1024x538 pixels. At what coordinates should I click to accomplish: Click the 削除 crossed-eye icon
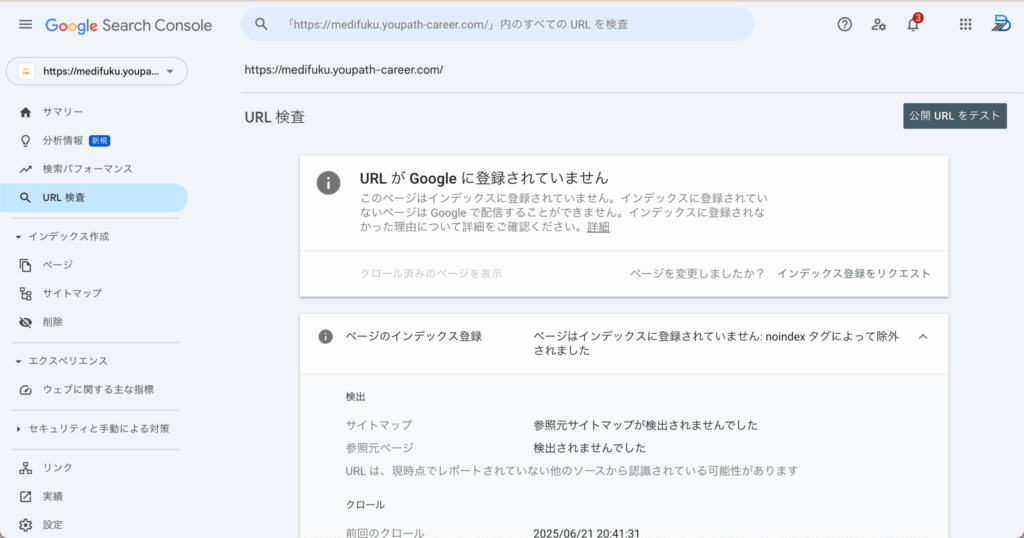pyautogui.click(x=25, y=322)
